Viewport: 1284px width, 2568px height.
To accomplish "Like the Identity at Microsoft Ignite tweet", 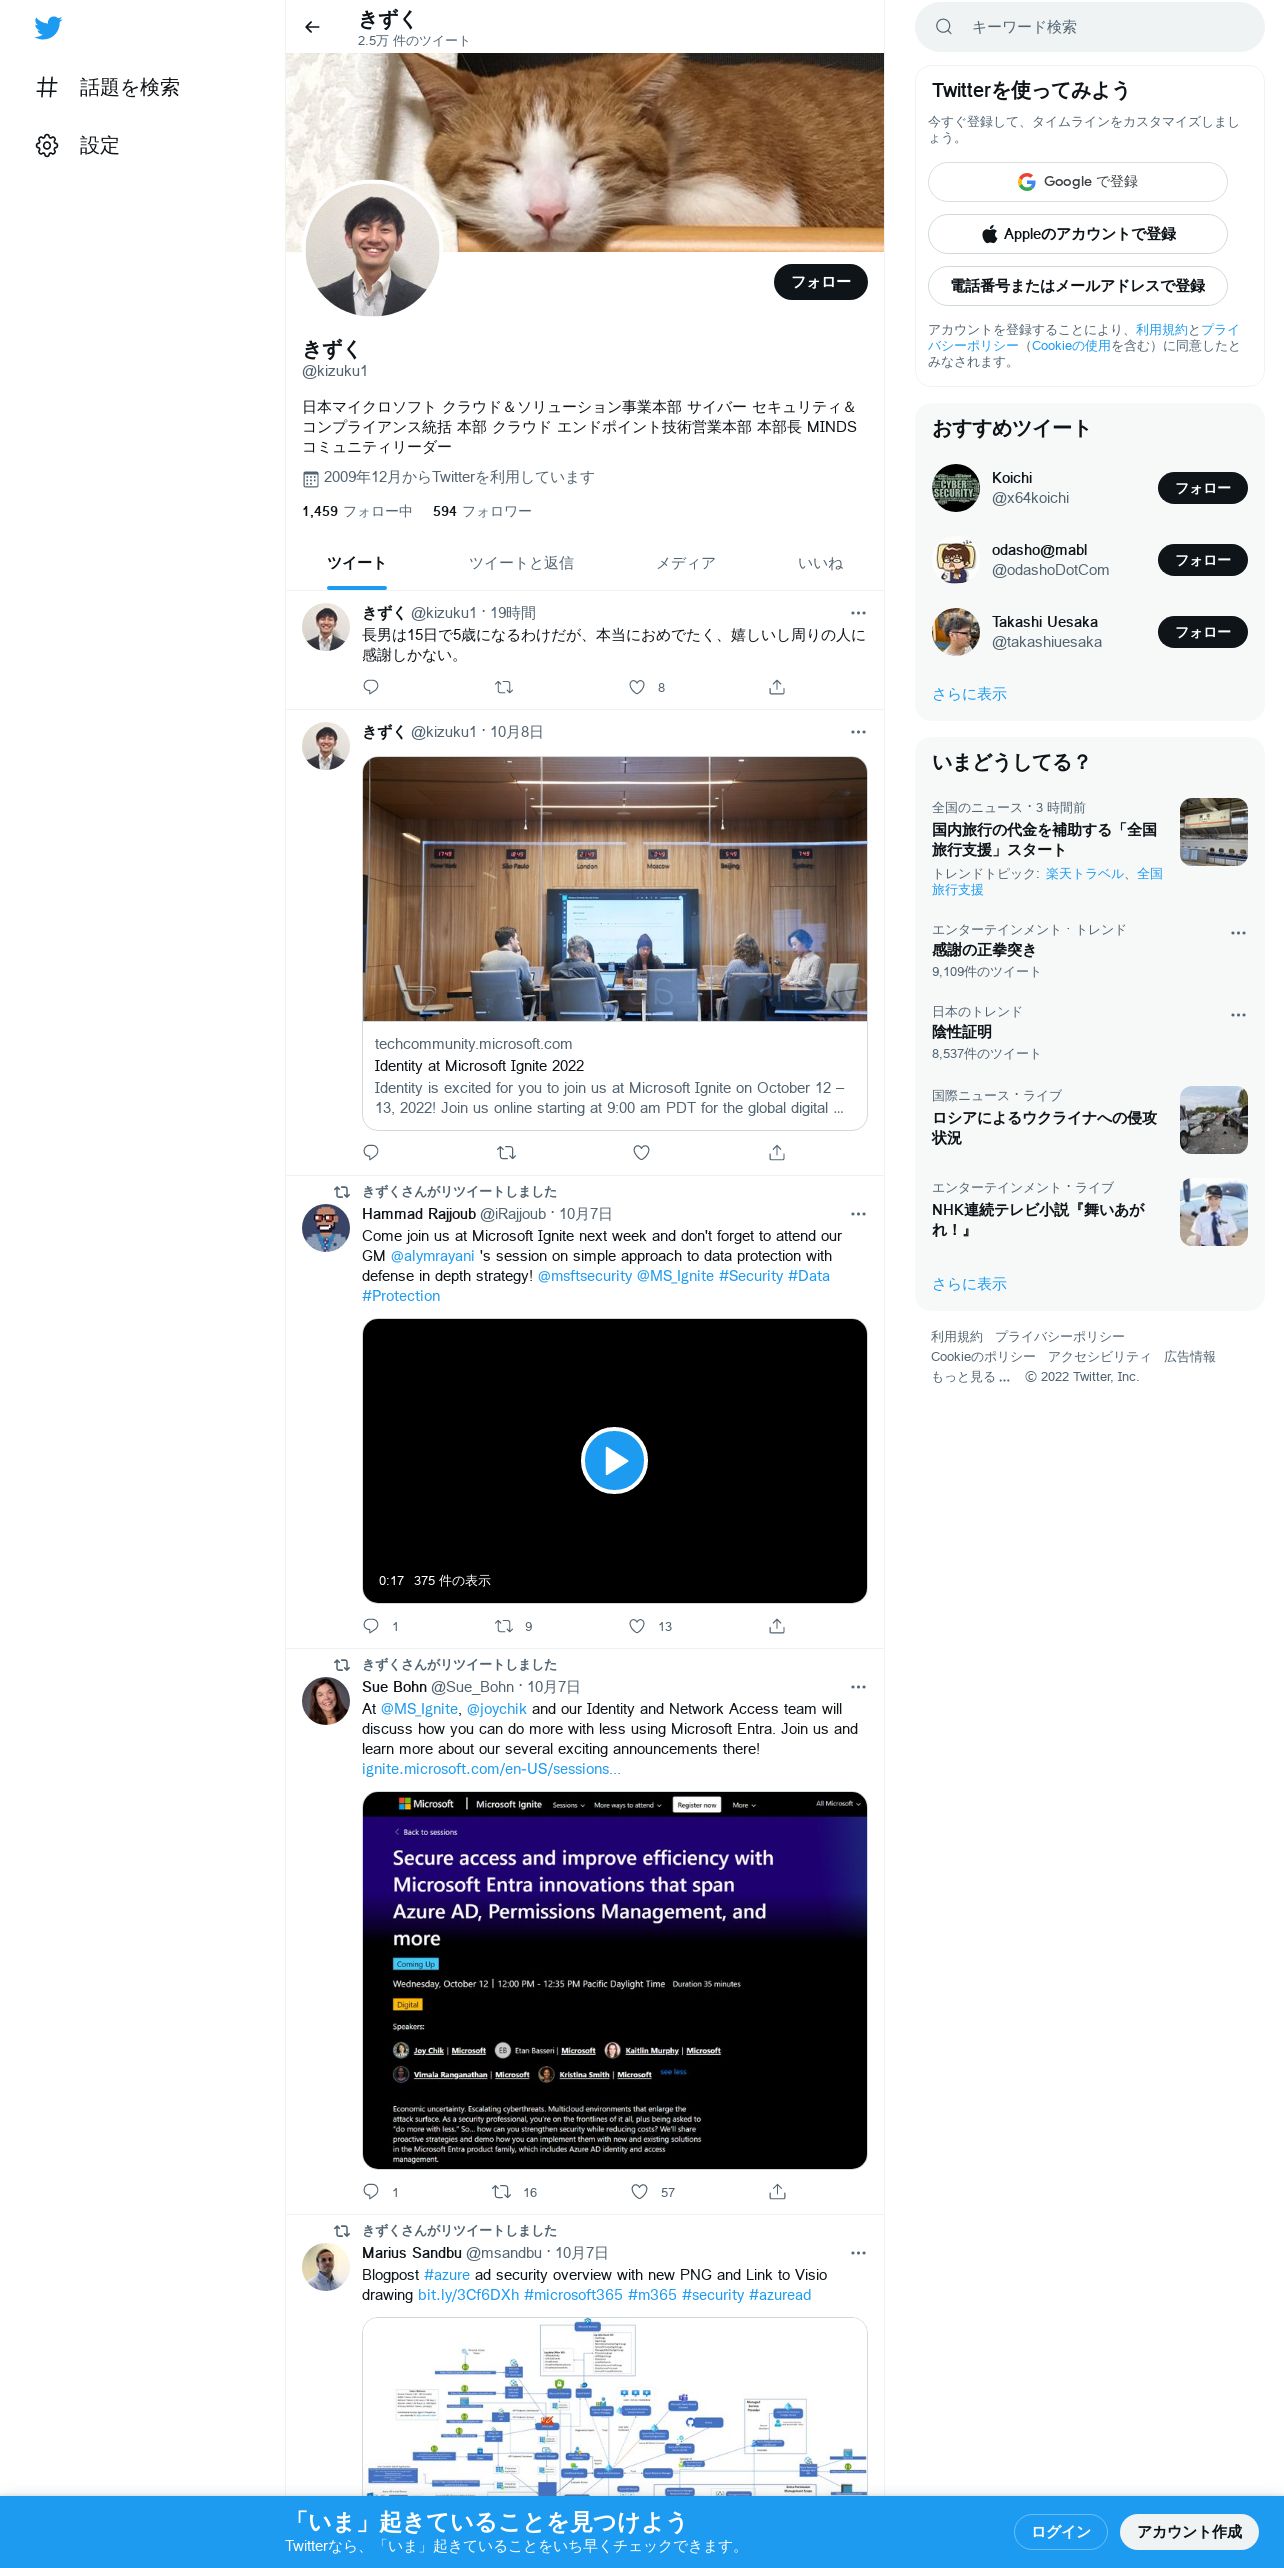I will pyautogui.click(x=641, y=1152).
